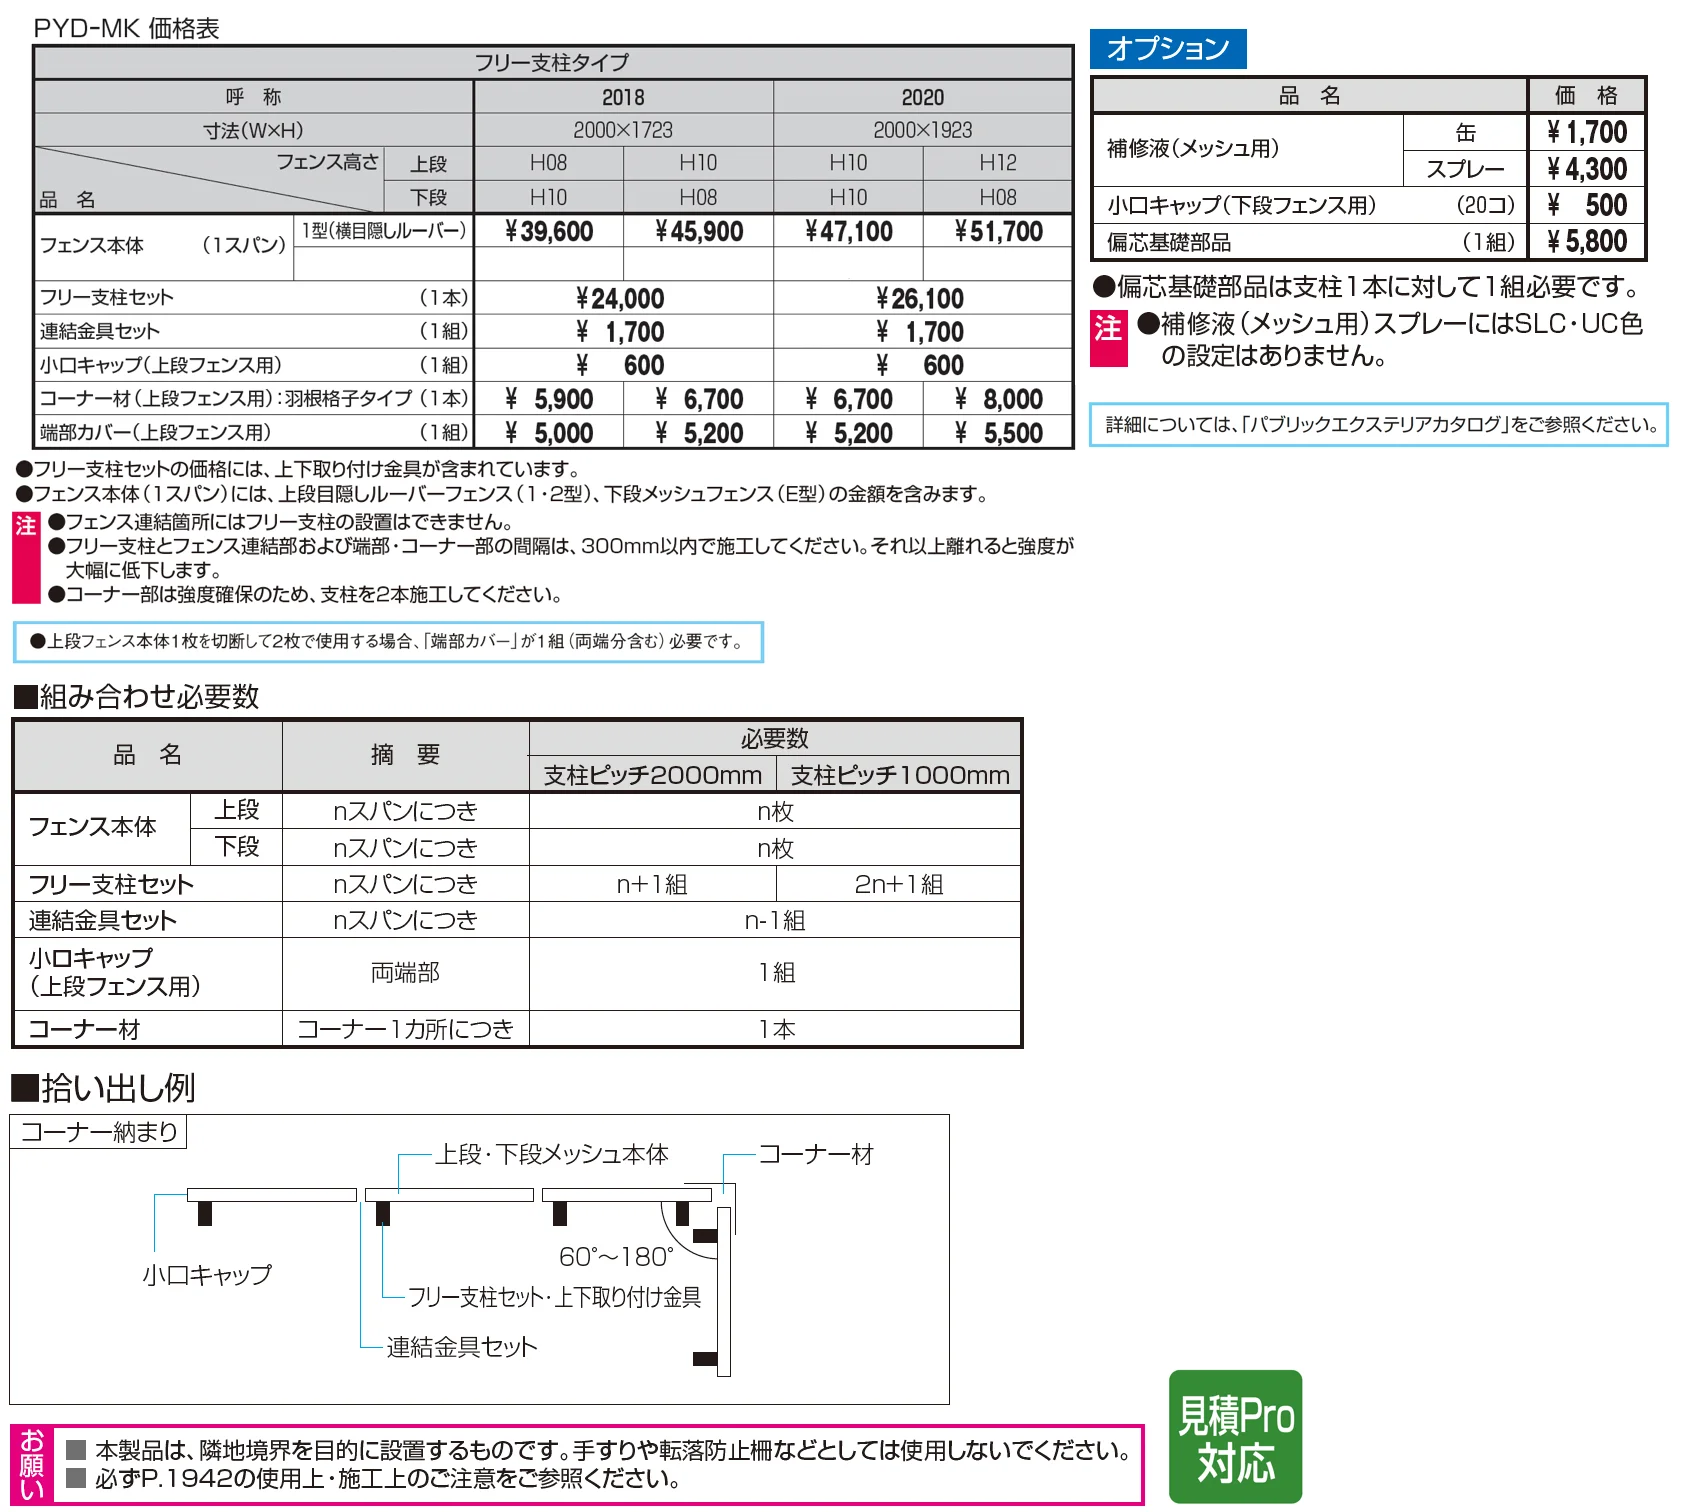Click the PYD-MK 価格表 title
The height and width of the screenshot is (1512, 1701).
[x=126, y=28]
